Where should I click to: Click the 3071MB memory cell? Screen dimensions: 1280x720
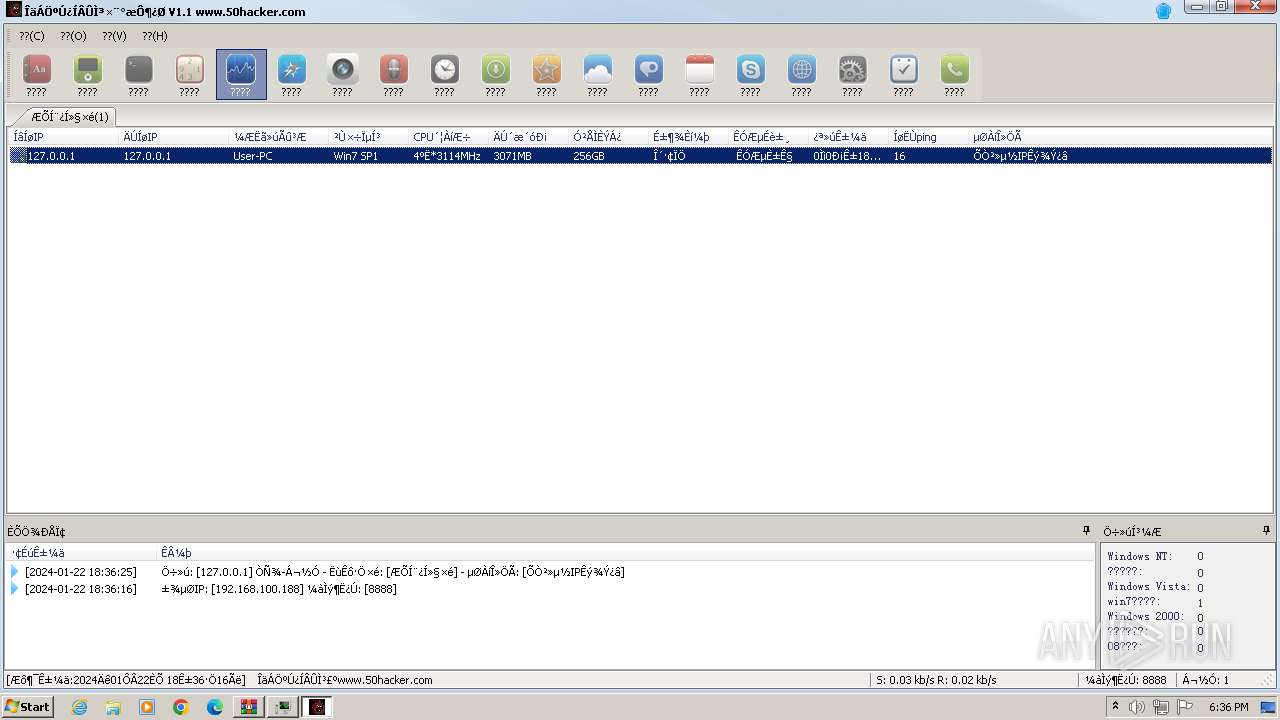click(x=512, y=156)
